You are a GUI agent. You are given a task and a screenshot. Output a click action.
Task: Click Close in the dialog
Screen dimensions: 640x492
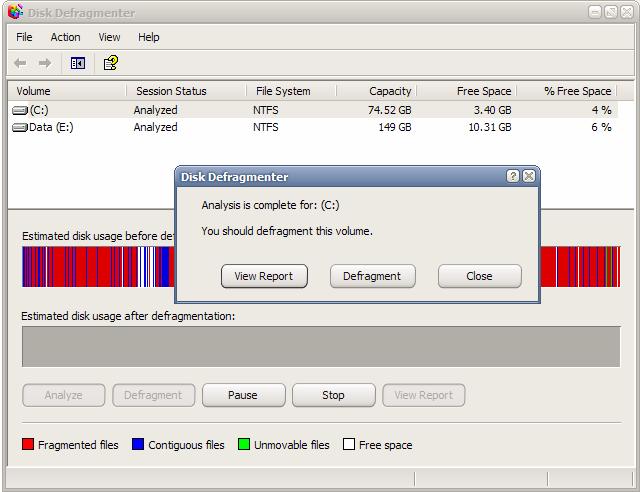(x=480, y=276)
